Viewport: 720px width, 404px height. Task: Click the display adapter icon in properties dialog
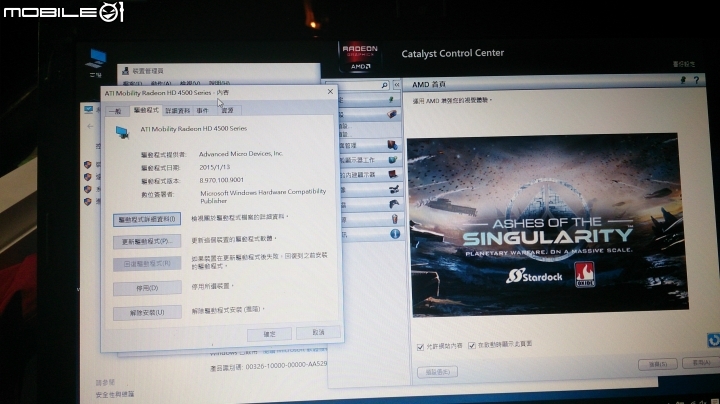coord(122,132)
